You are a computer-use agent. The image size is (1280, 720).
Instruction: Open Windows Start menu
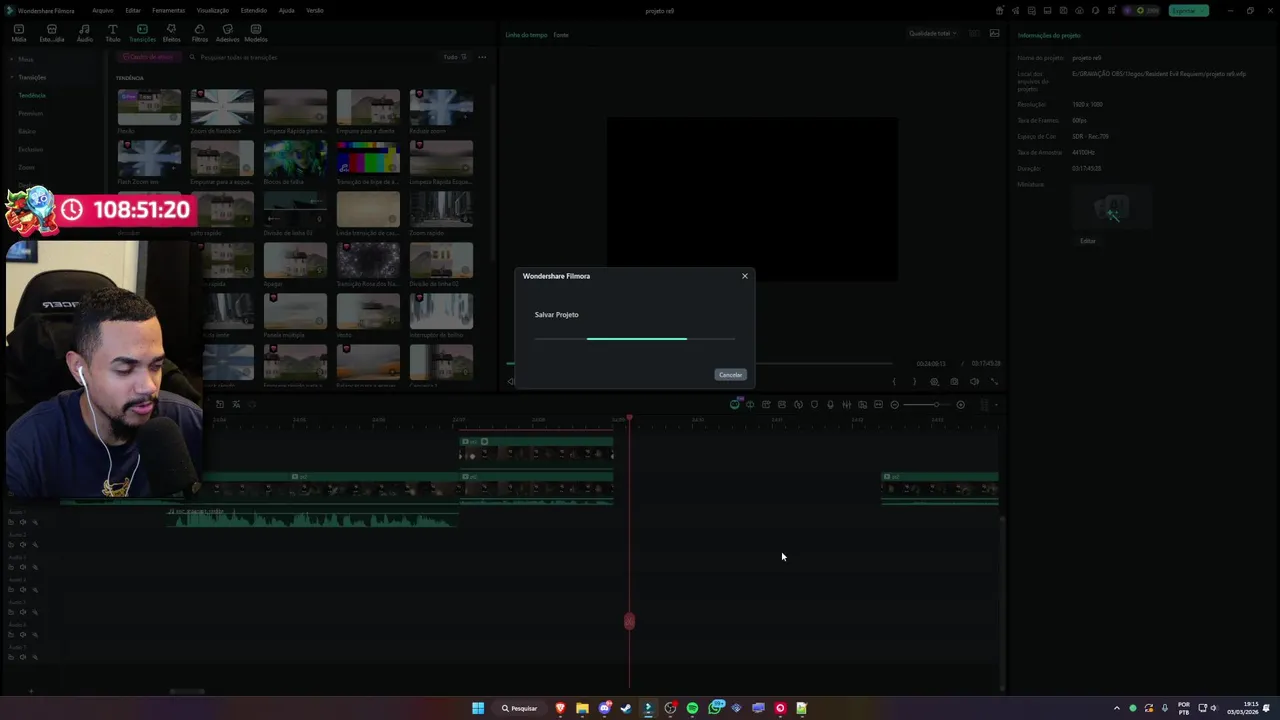(478, 708)
